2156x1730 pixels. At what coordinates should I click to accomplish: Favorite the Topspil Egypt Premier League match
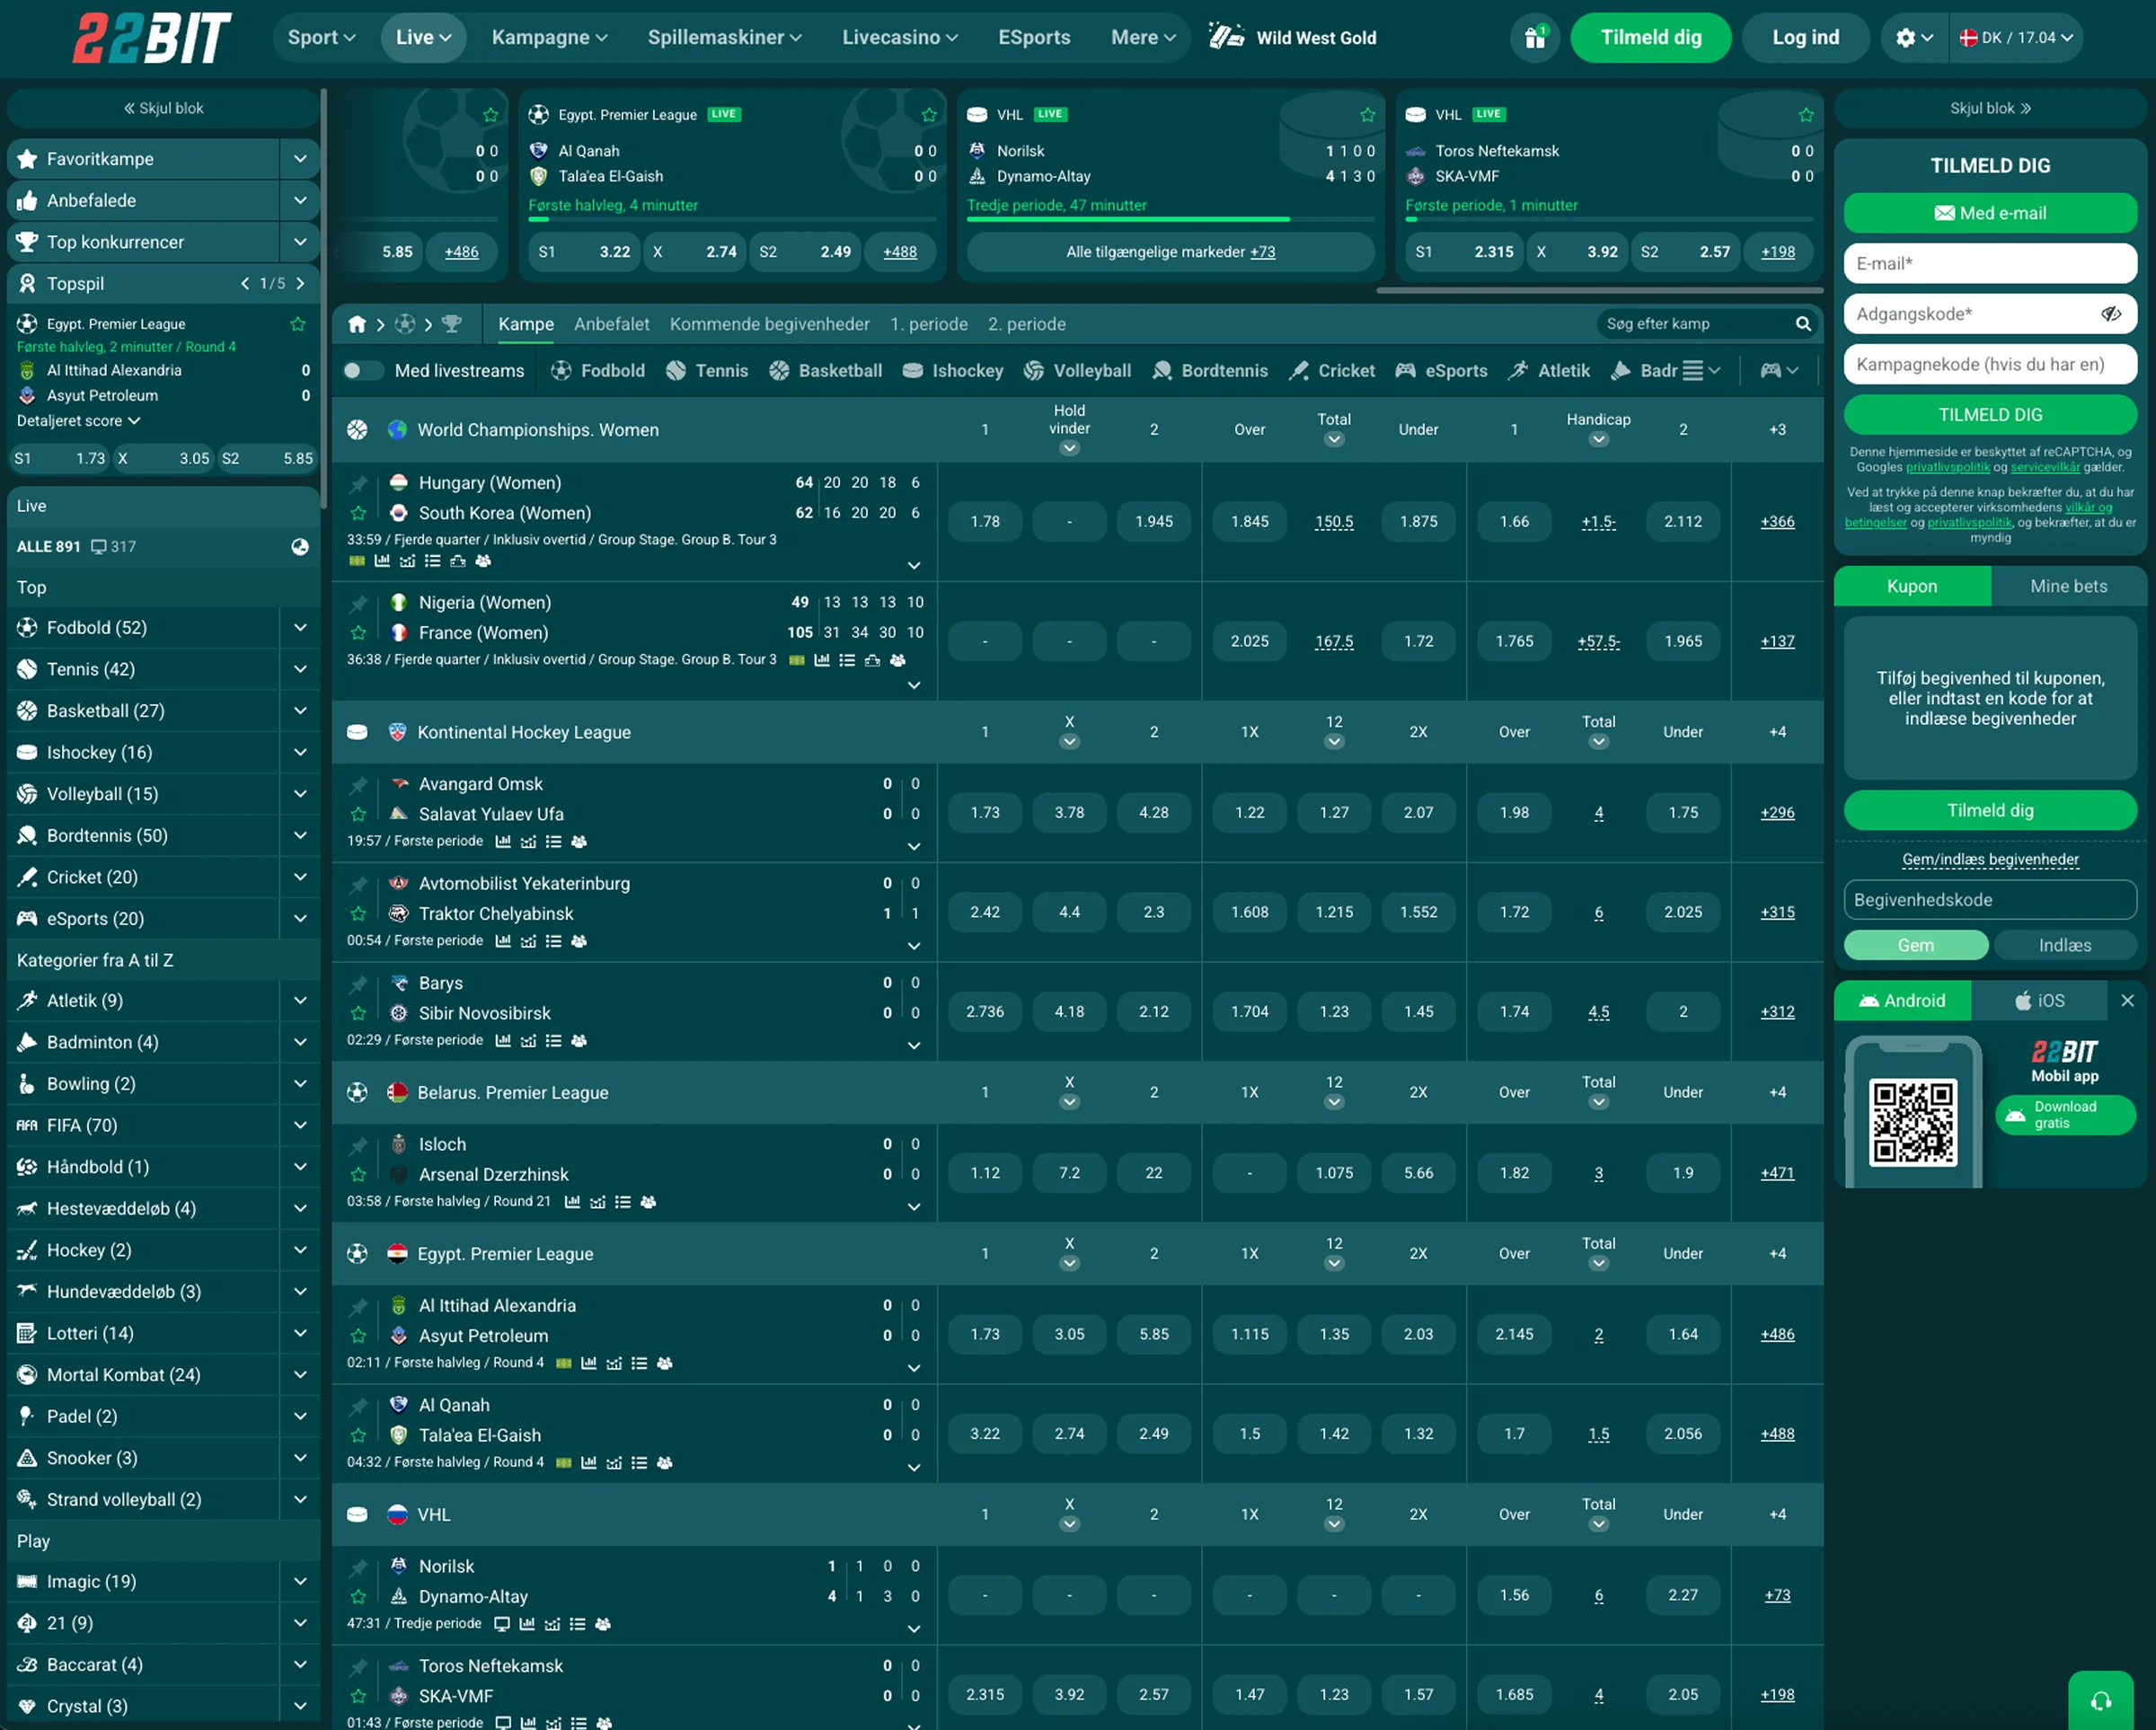(298, 324)
